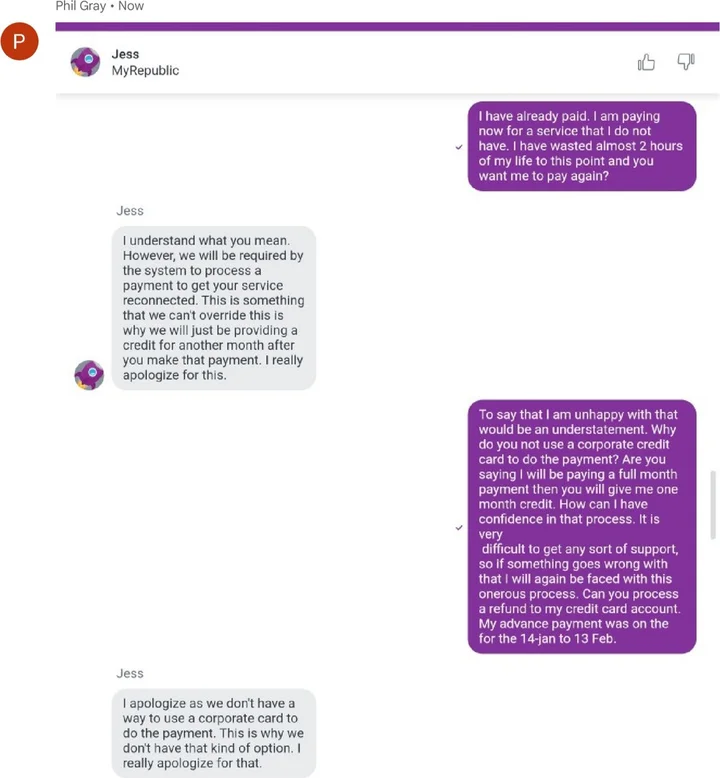Click the Jess agent name in the header
Viewport: 720px width, 778px height.
(125, 54)
